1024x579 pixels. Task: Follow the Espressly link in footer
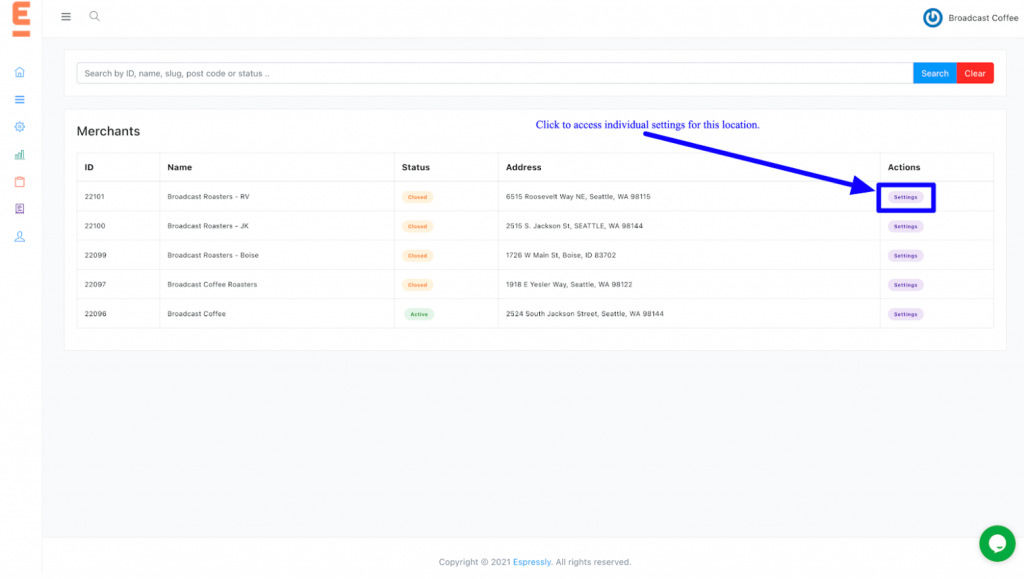tap(532, 562)
